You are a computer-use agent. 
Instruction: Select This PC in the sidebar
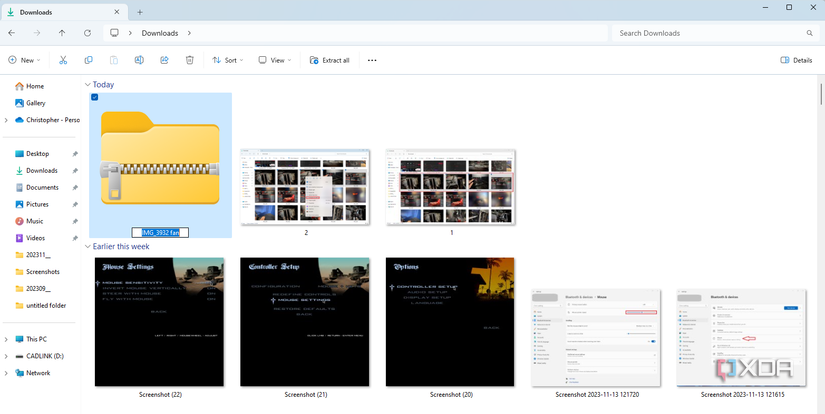31,339
